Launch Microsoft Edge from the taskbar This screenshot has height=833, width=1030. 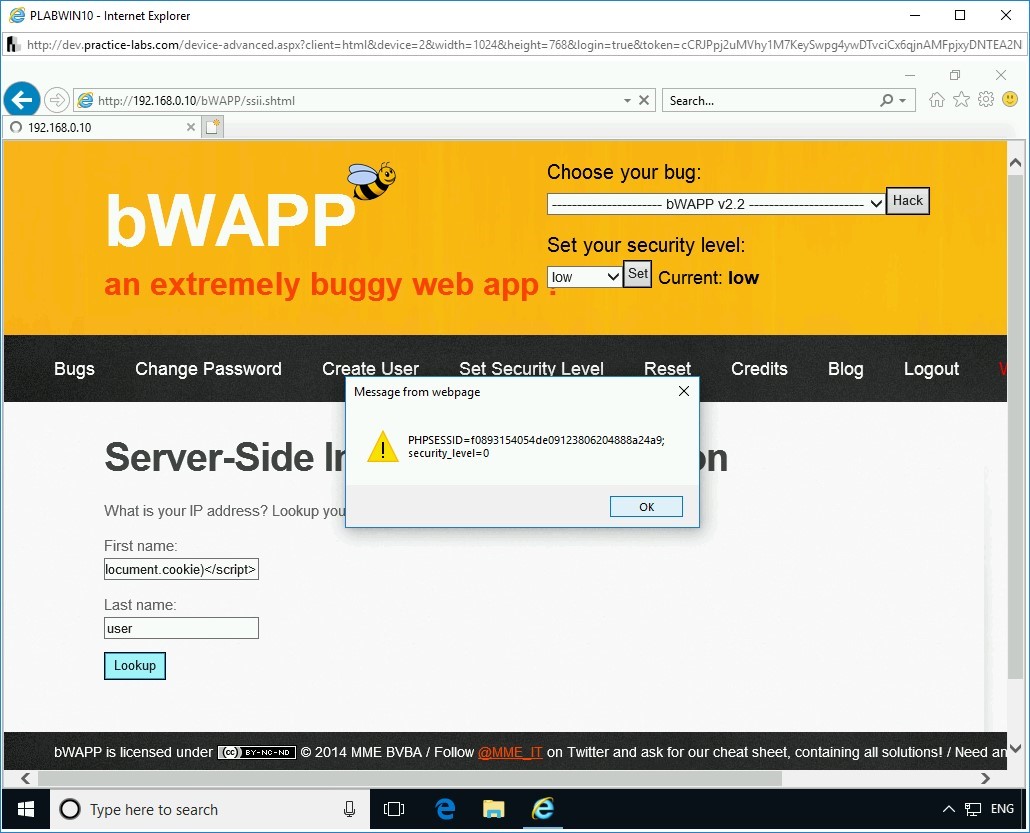point(444,809)
